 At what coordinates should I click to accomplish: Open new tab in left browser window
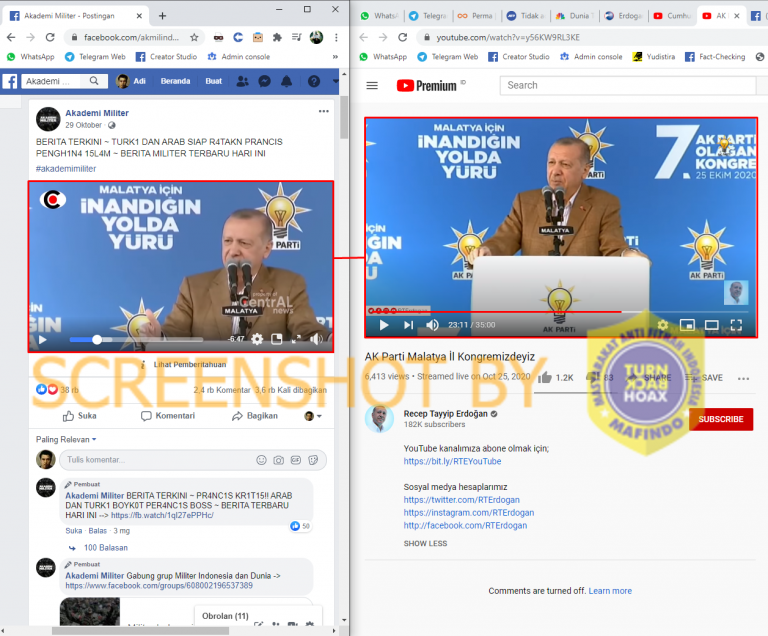point(162,16)
